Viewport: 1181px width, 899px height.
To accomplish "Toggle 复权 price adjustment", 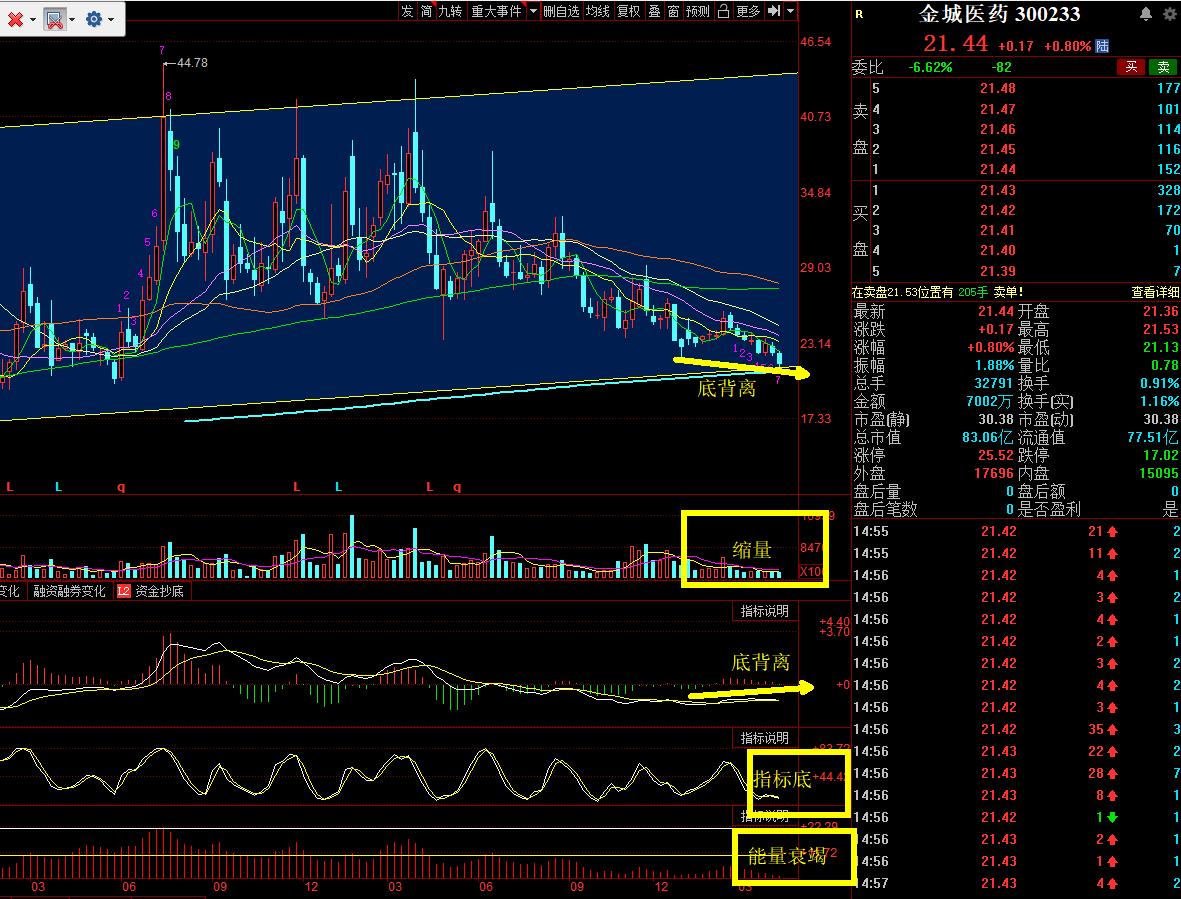I will tap(628, 11).
